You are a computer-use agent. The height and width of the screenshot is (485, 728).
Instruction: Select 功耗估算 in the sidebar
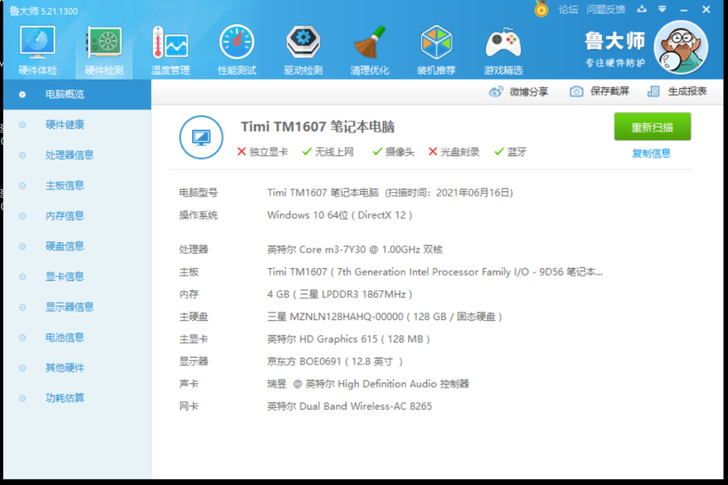click(x=77, y=398)
